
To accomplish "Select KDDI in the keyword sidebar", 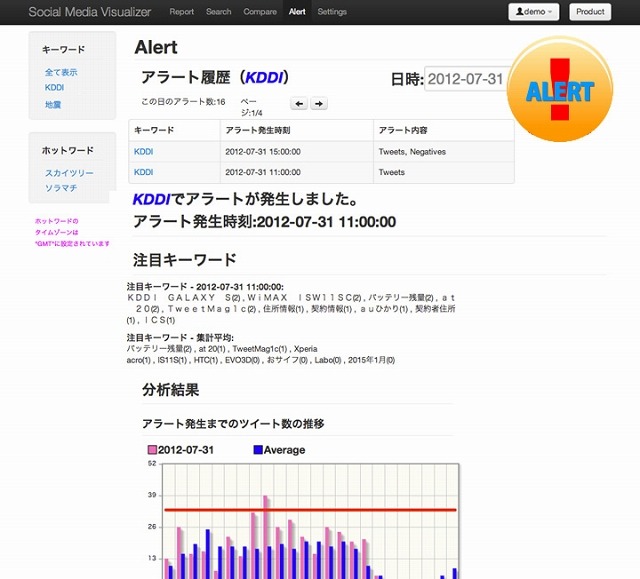I will click(54, 88).
